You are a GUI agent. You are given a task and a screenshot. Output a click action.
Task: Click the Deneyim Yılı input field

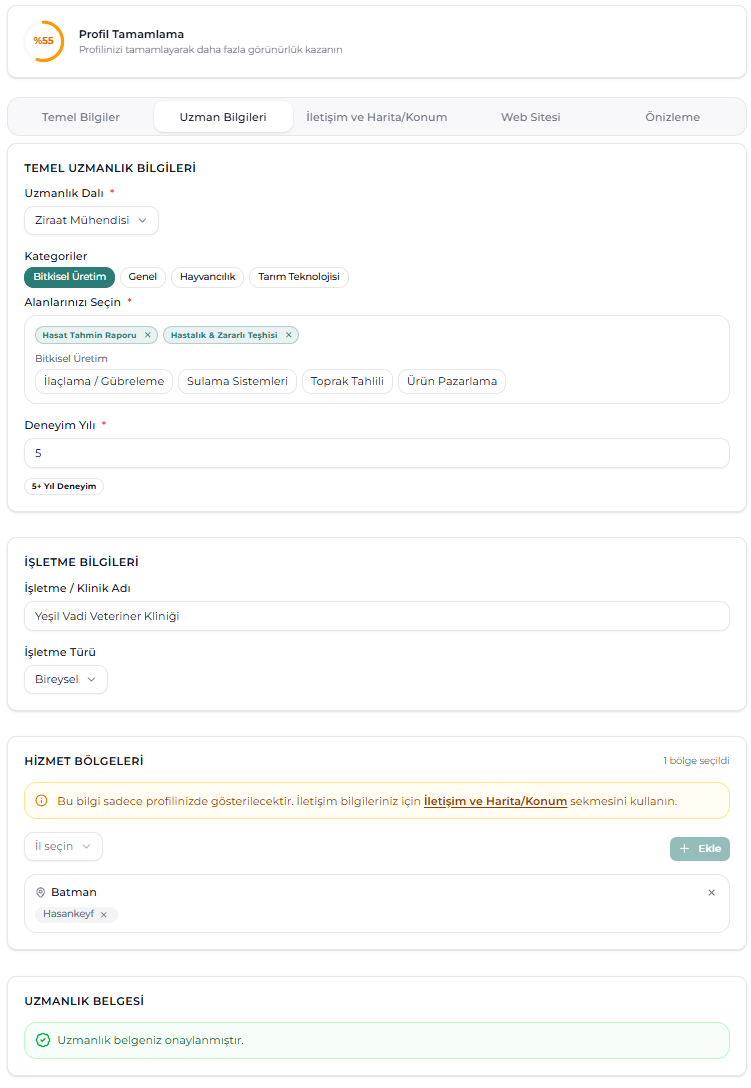coord(376,453)
